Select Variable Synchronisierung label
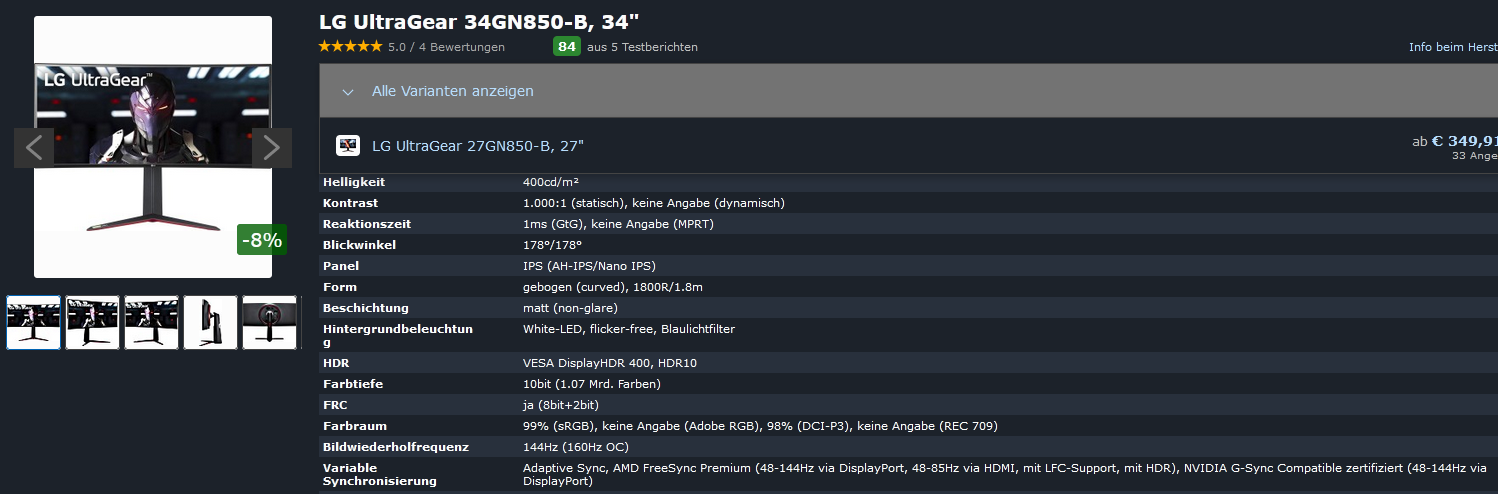The height and width of the screenshot is (494, 1498). click(x=379, y=474)
